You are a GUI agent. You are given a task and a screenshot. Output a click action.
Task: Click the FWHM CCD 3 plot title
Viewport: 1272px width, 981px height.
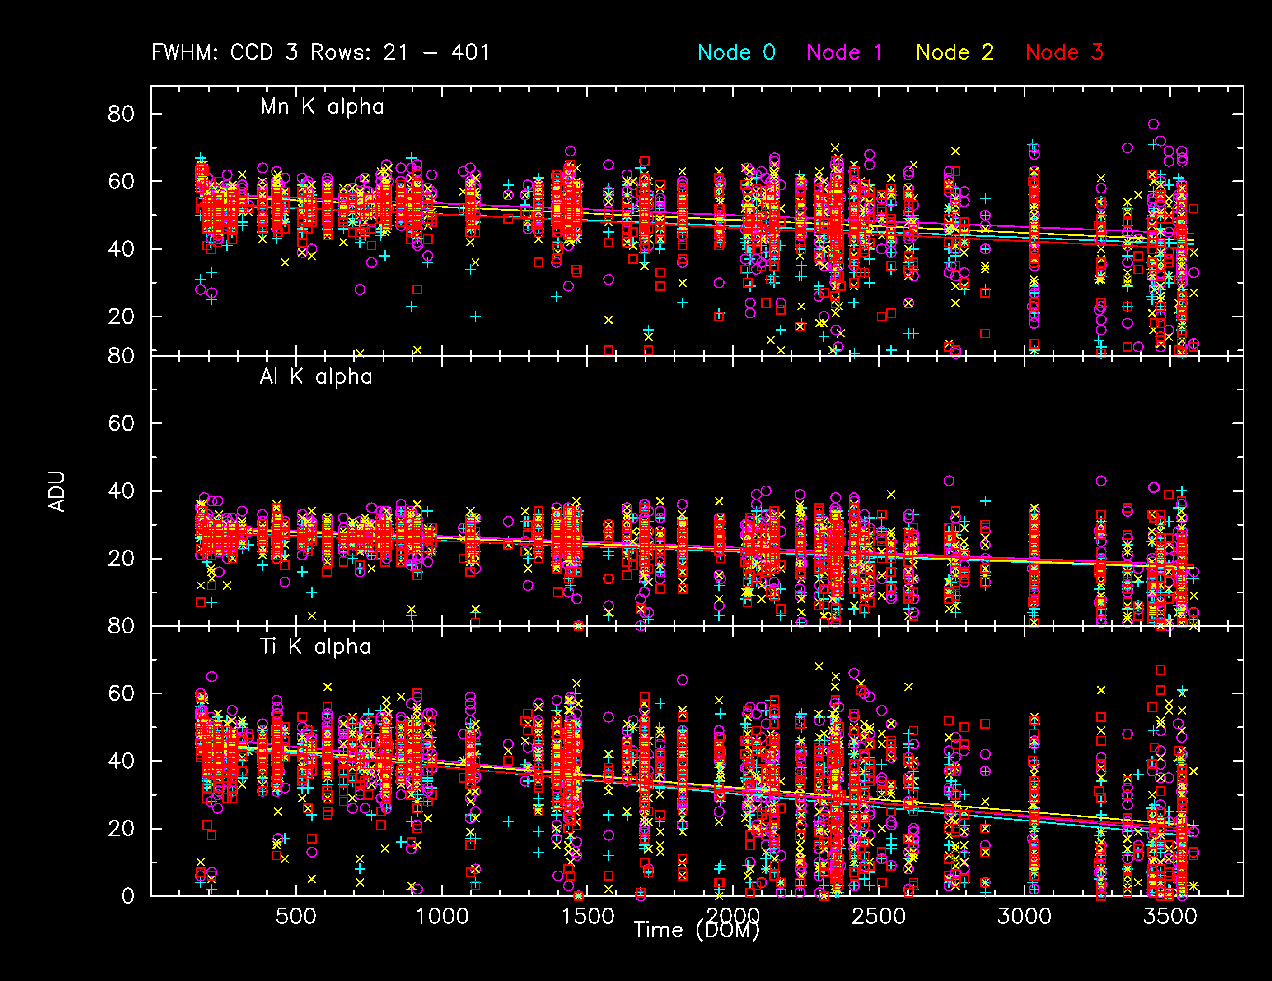pos(320,52)
